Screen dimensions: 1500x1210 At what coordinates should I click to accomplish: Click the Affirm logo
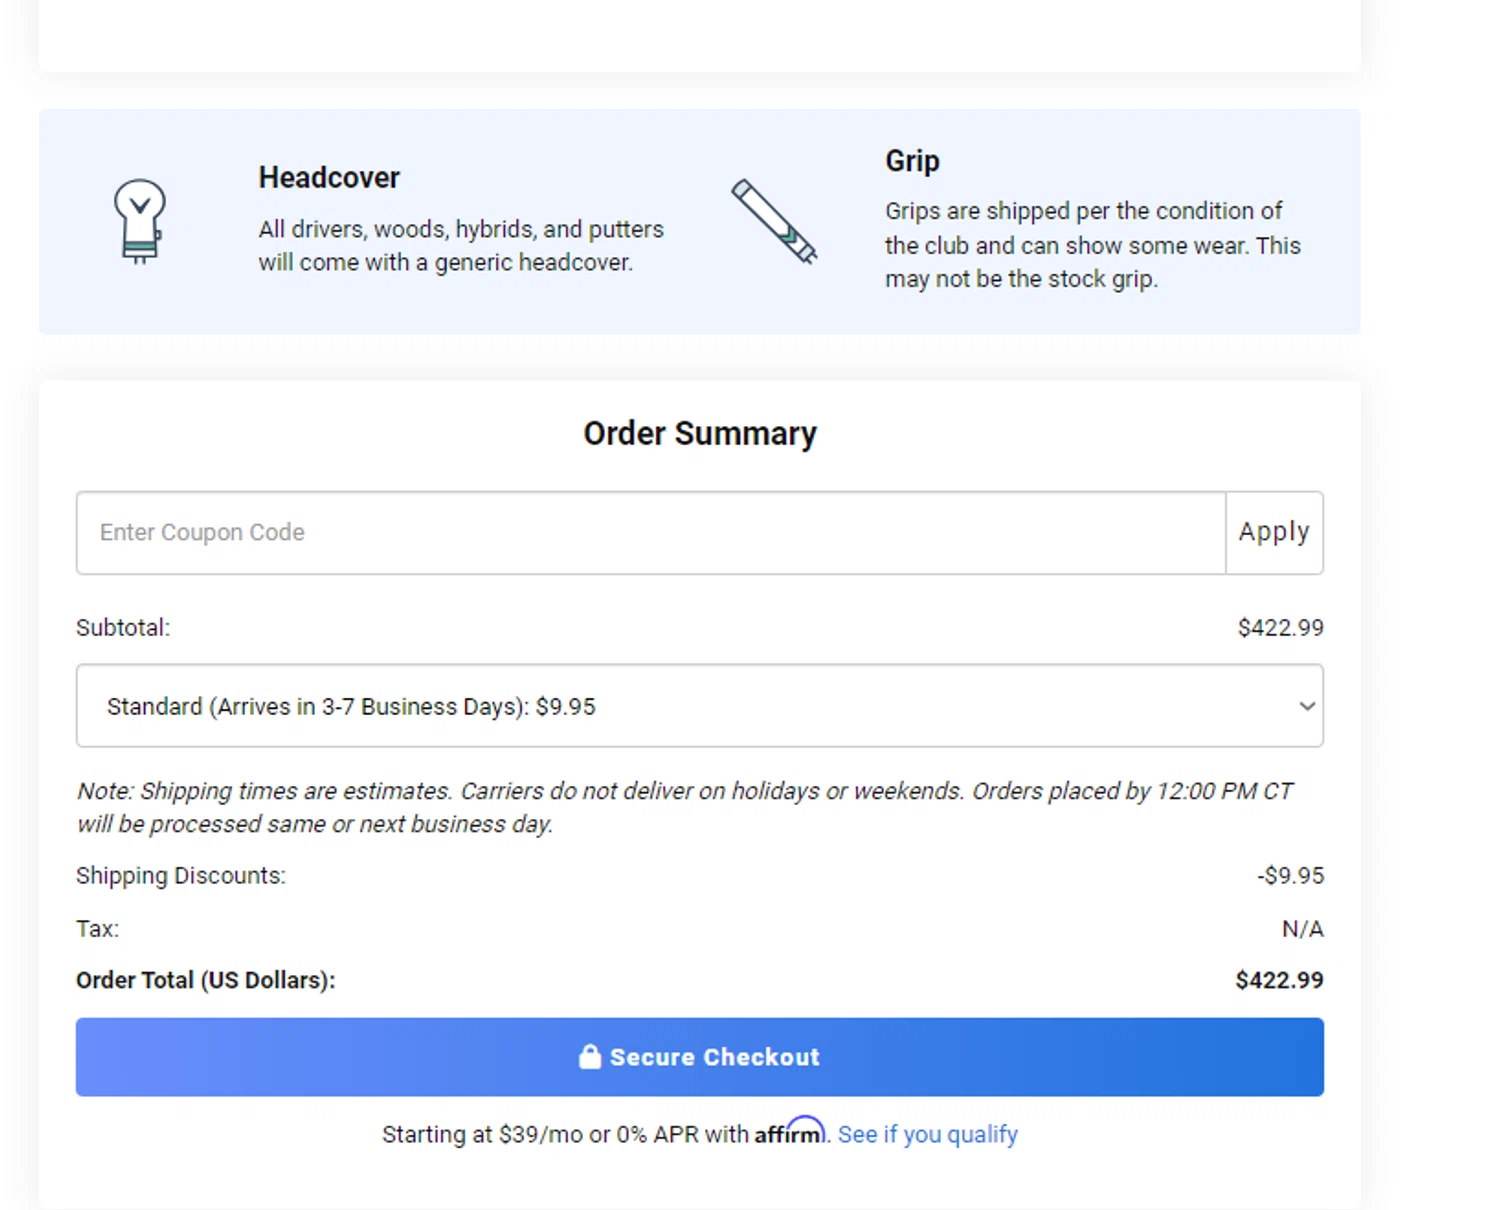pyautogui.click(x=789, y=1133)
